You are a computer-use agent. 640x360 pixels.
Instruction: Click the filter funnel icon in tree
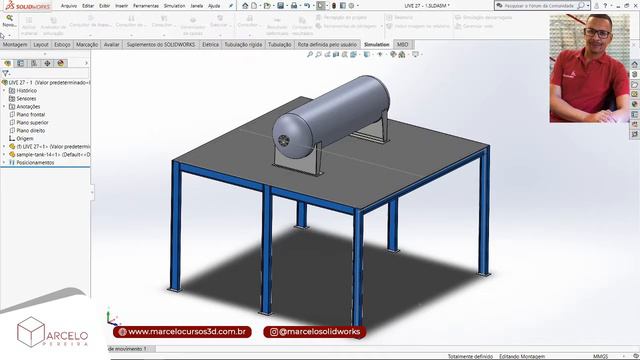tap(5, 73)
